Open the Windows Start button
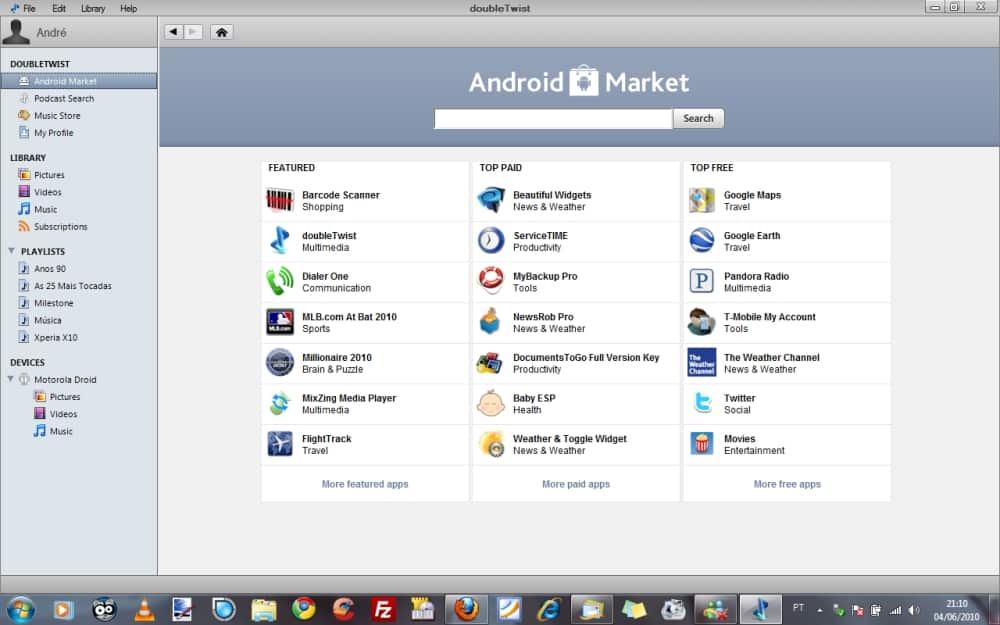 (21, 609)
